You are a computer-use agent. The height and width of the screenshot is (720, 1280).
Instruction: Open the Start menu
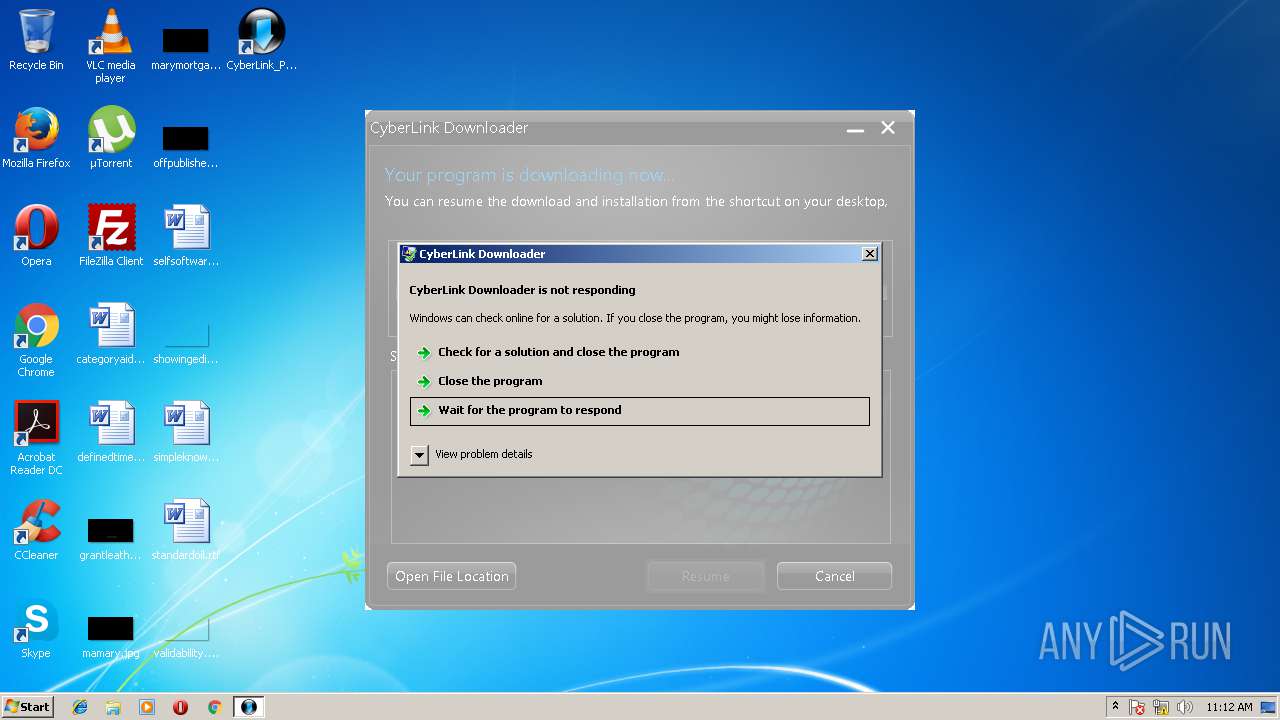28,707
